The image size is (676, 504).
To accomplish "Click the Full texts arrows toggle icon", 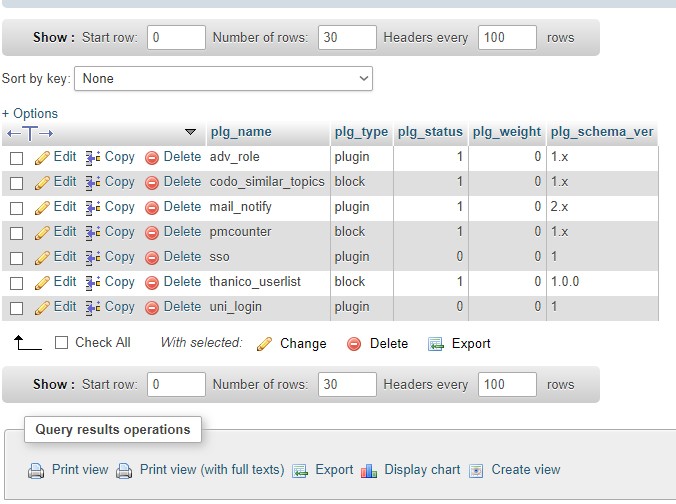I will click(x=30, y=133).
